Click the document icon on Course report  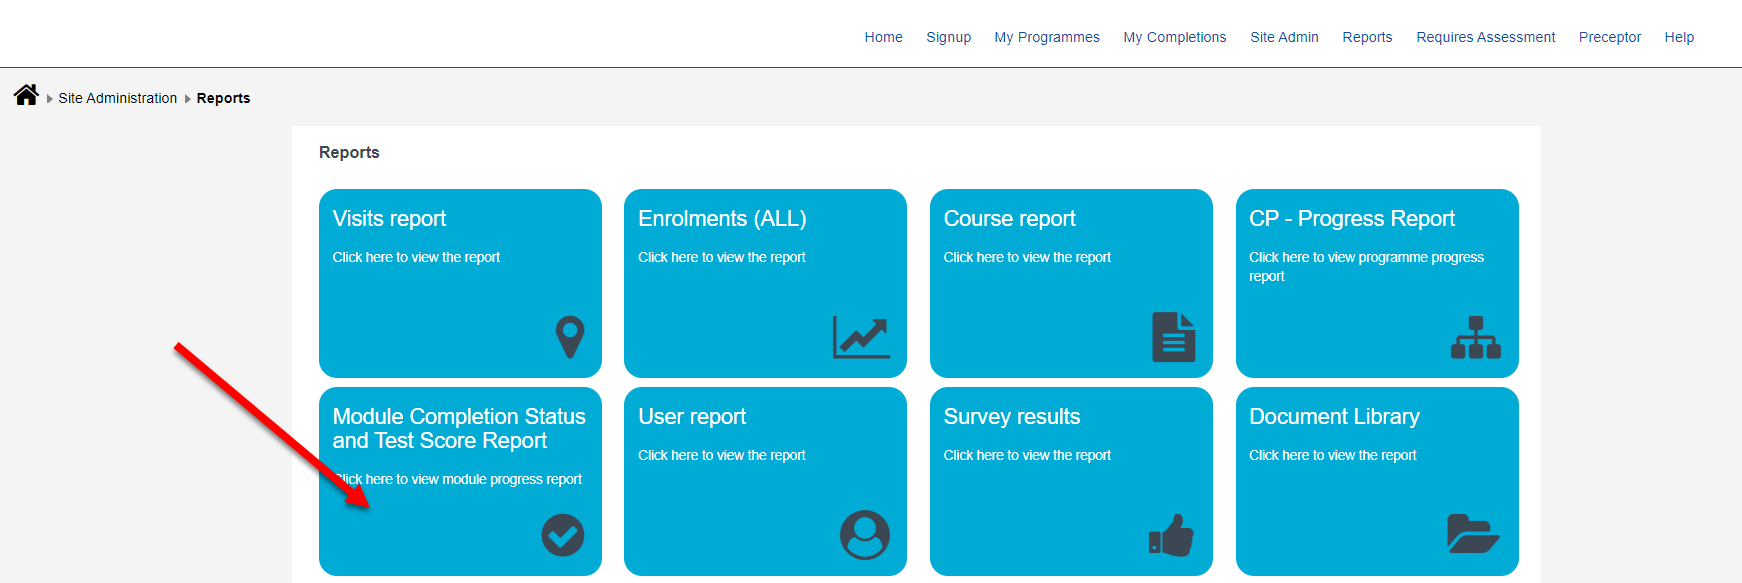(1174, 337)
